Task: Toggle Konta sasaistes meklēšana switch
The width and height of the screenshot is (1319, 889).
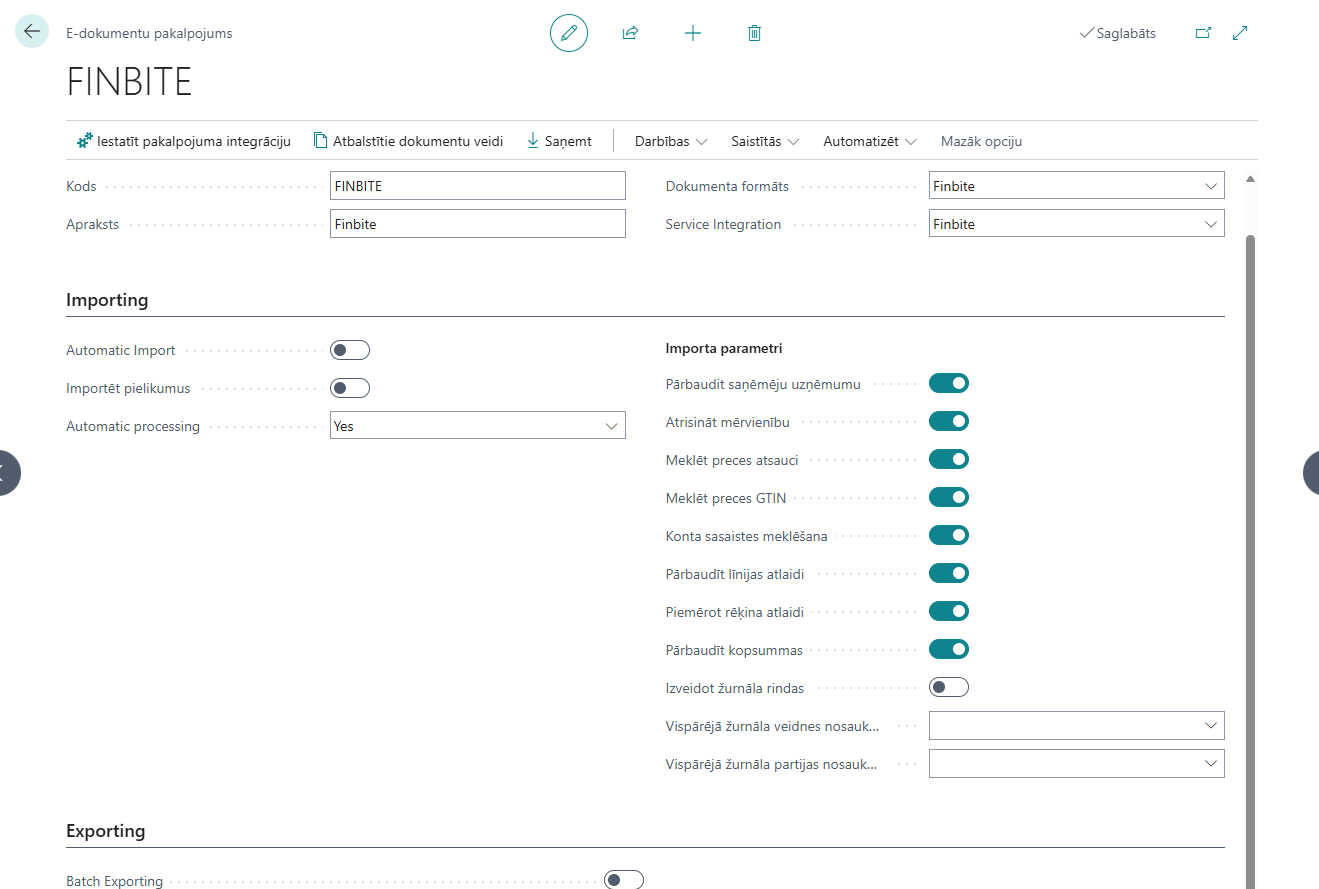Action: click(949, 535)
